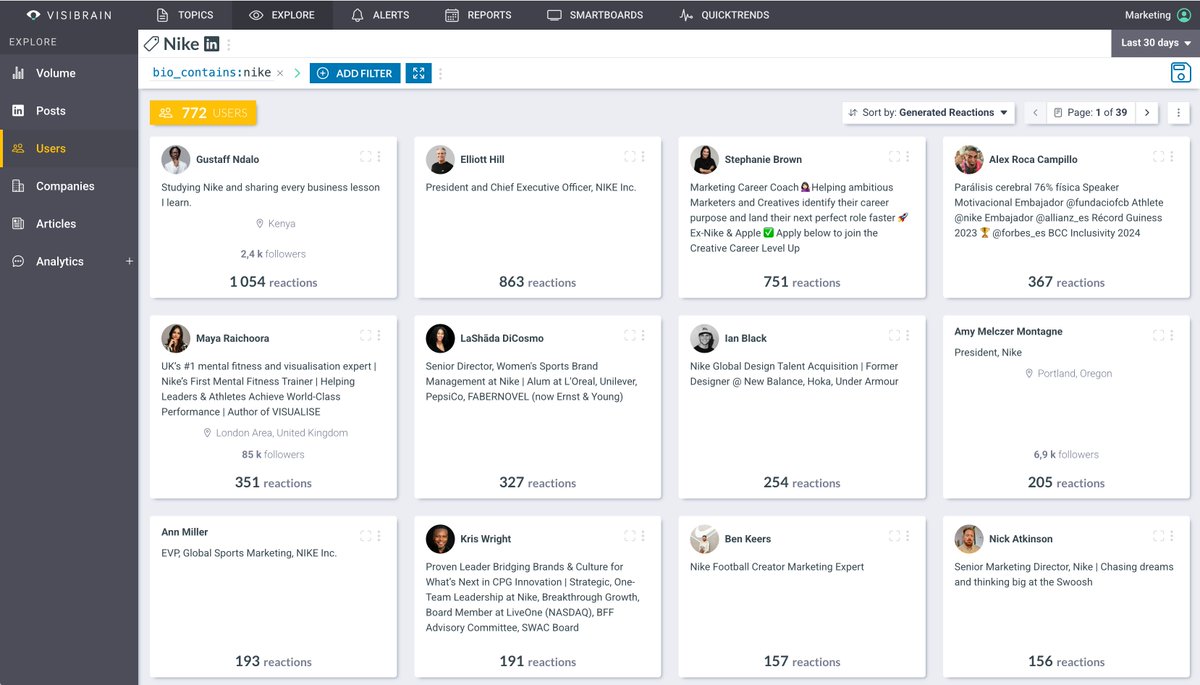1200x685 pixels.
Task: Click the 772 USERS count button
Action: point(203,113)
